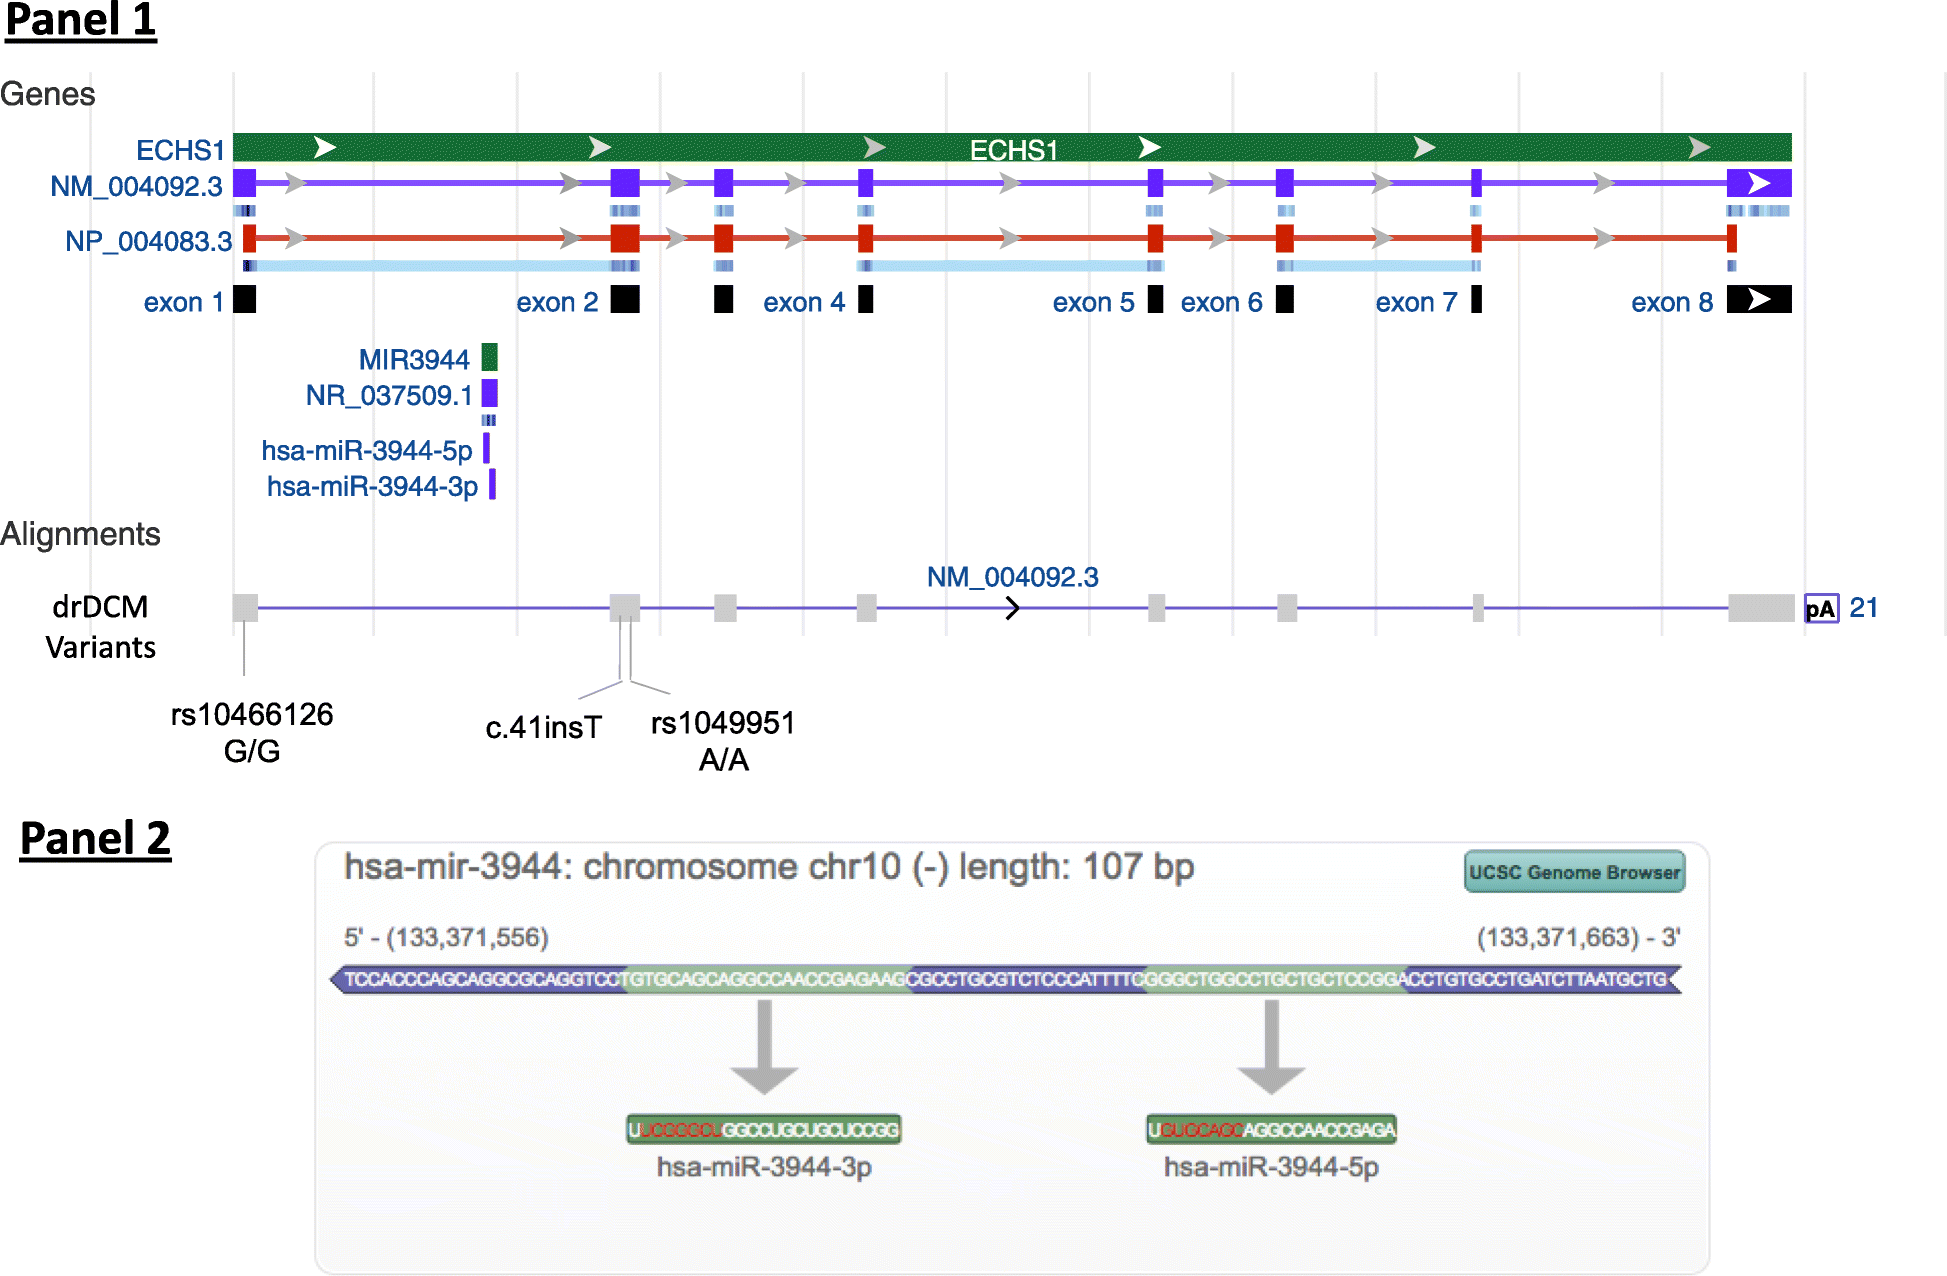Click the hsa-miR-3944-3p label in Panel 2
The image size is (1947, 1276).
764,1167
